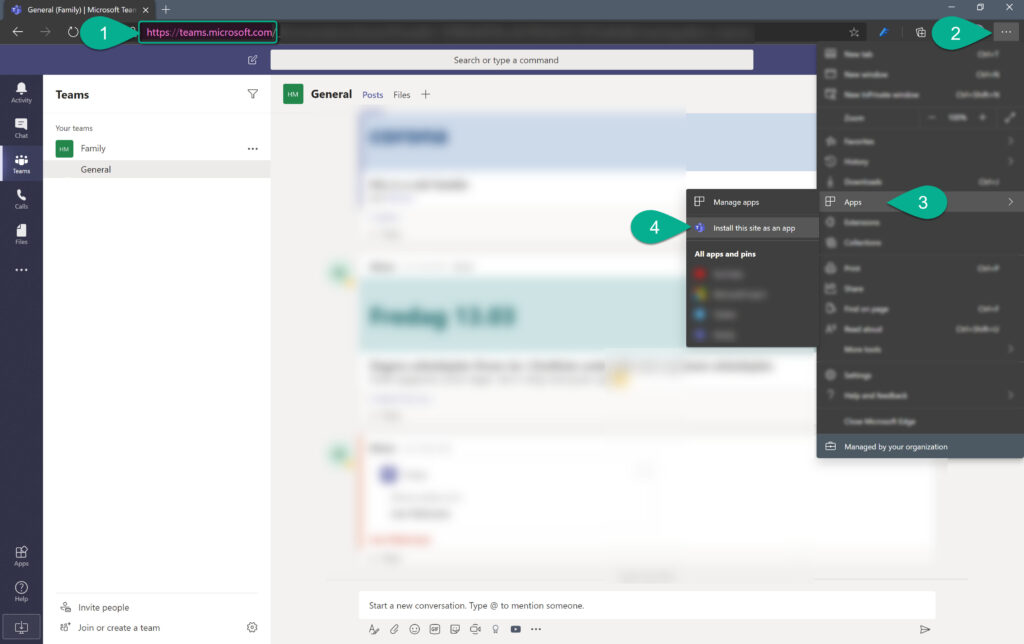Send the message with arrow icon

pyautogui.click(x=925, y=630)
